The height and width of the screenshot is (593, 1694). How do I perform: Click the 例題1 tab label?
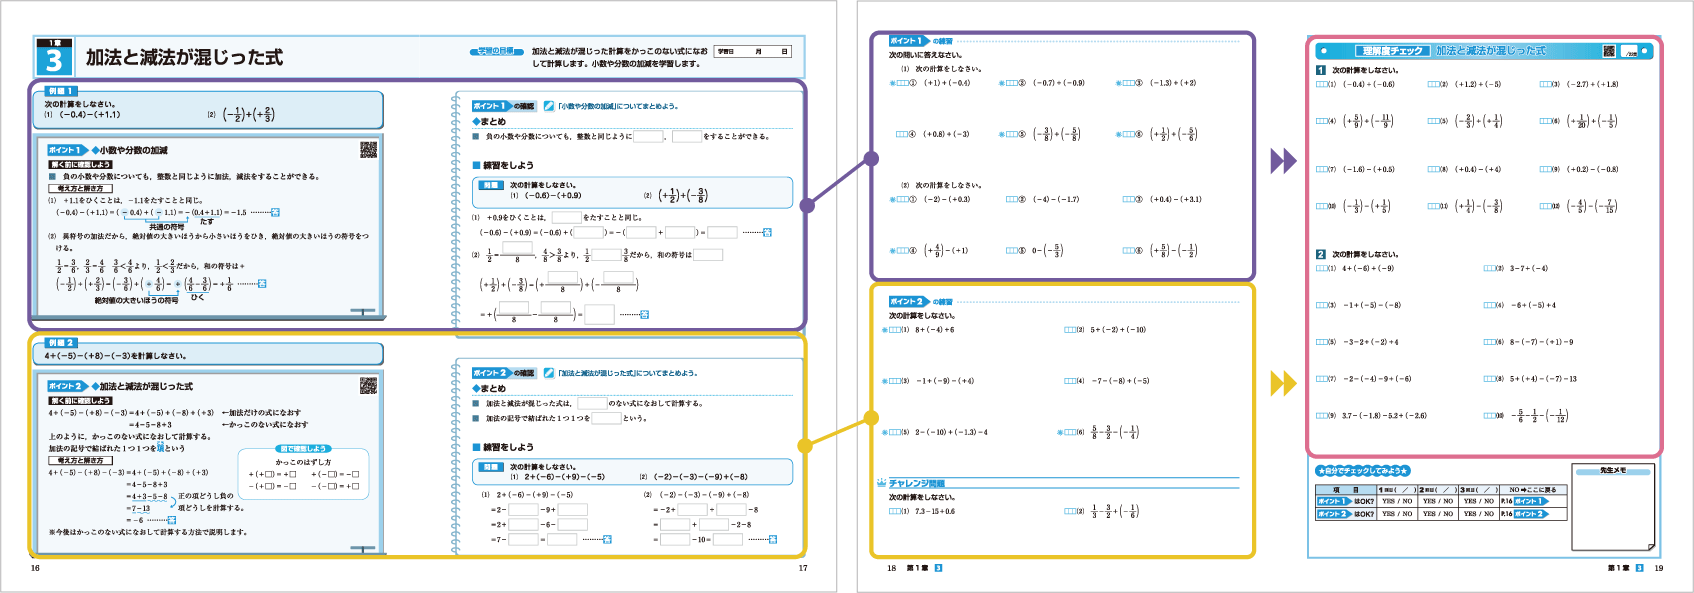(x=61, y=91)
